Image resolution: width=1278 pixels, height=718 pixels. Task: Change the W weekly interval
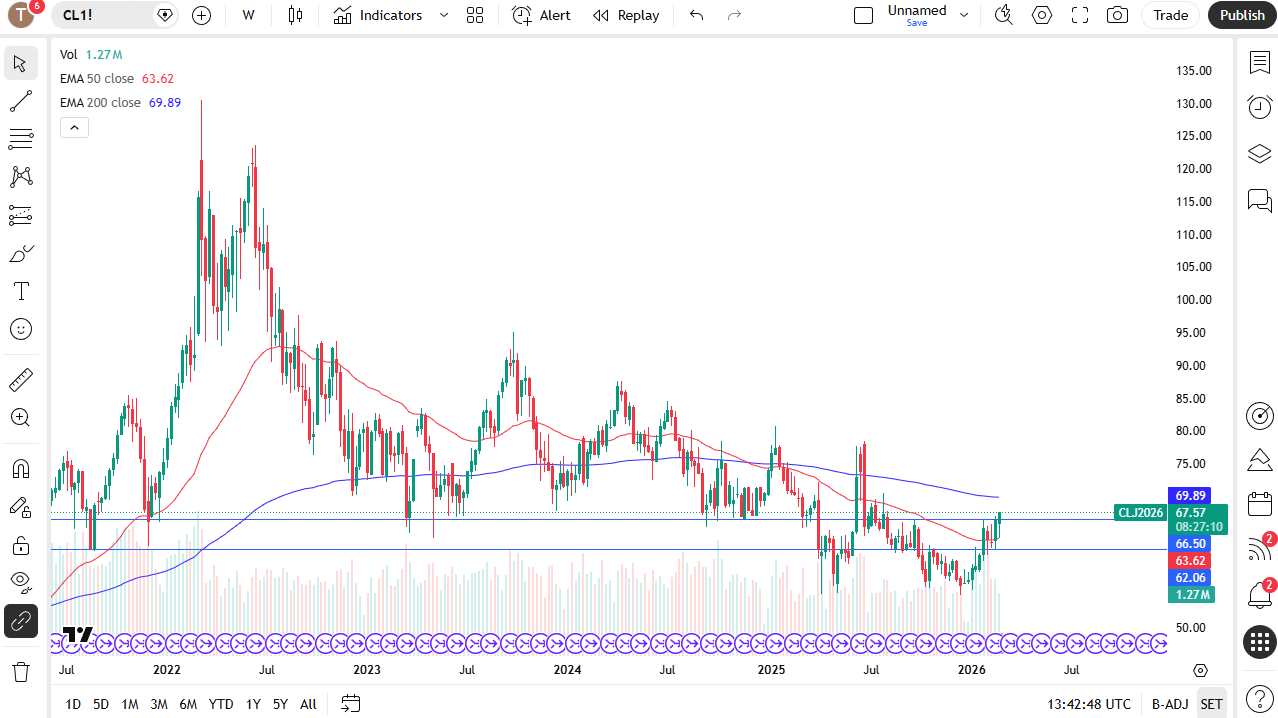tap(248, 15)
